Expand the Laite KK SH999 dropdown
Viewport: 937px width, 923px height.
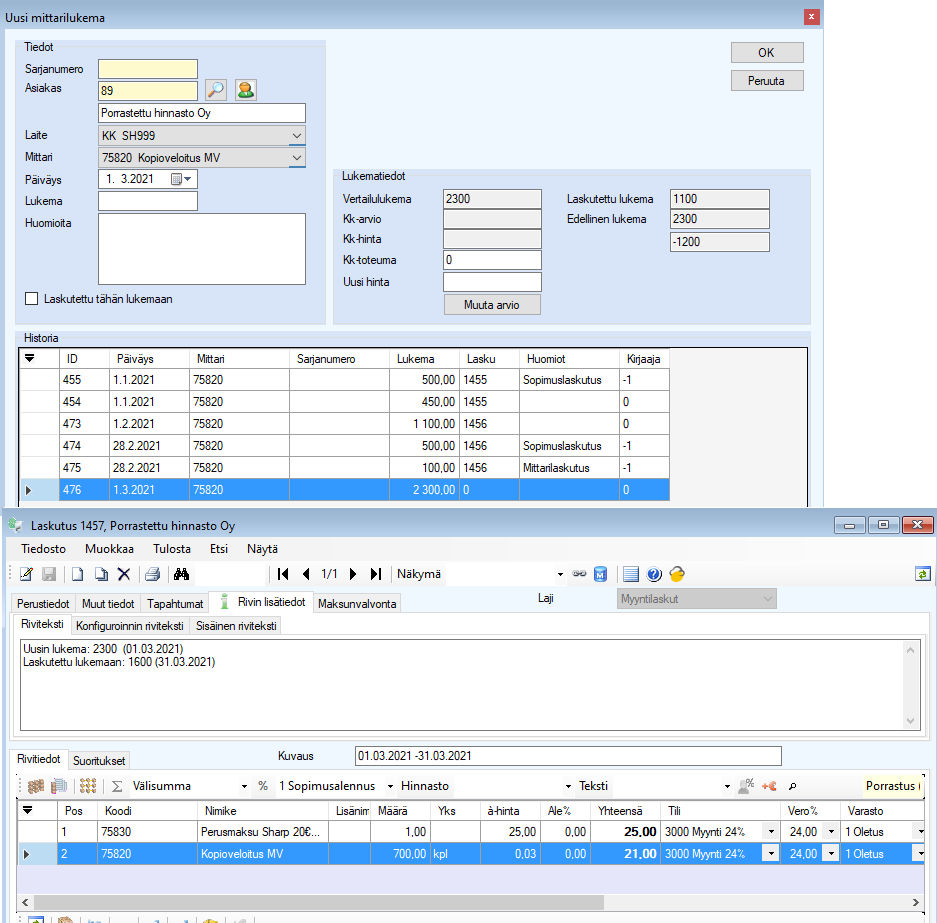pyautogui.click(x=296, y=136)
